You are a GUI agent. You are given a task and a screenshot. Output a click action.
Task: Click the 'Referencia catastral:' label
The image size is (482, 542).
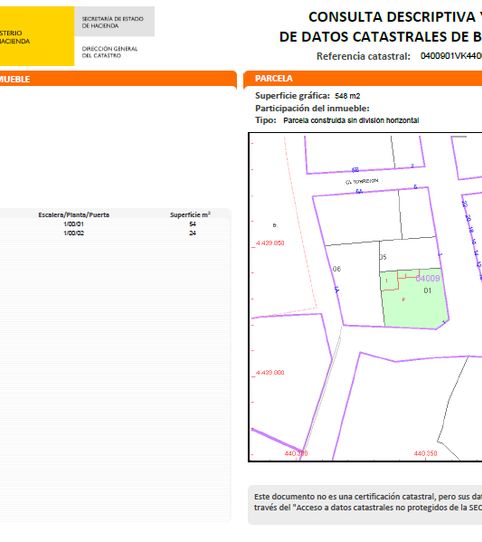point(363,56)
